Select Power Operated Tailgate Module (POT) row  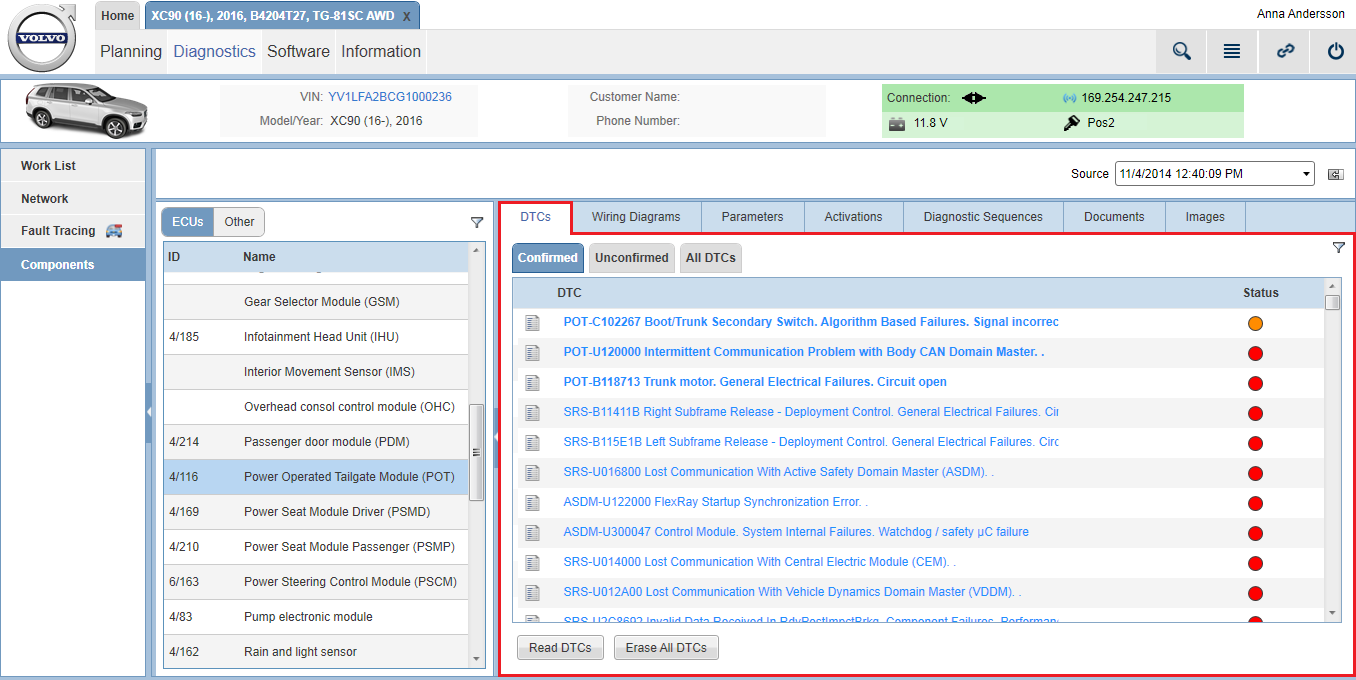point(316,477)
